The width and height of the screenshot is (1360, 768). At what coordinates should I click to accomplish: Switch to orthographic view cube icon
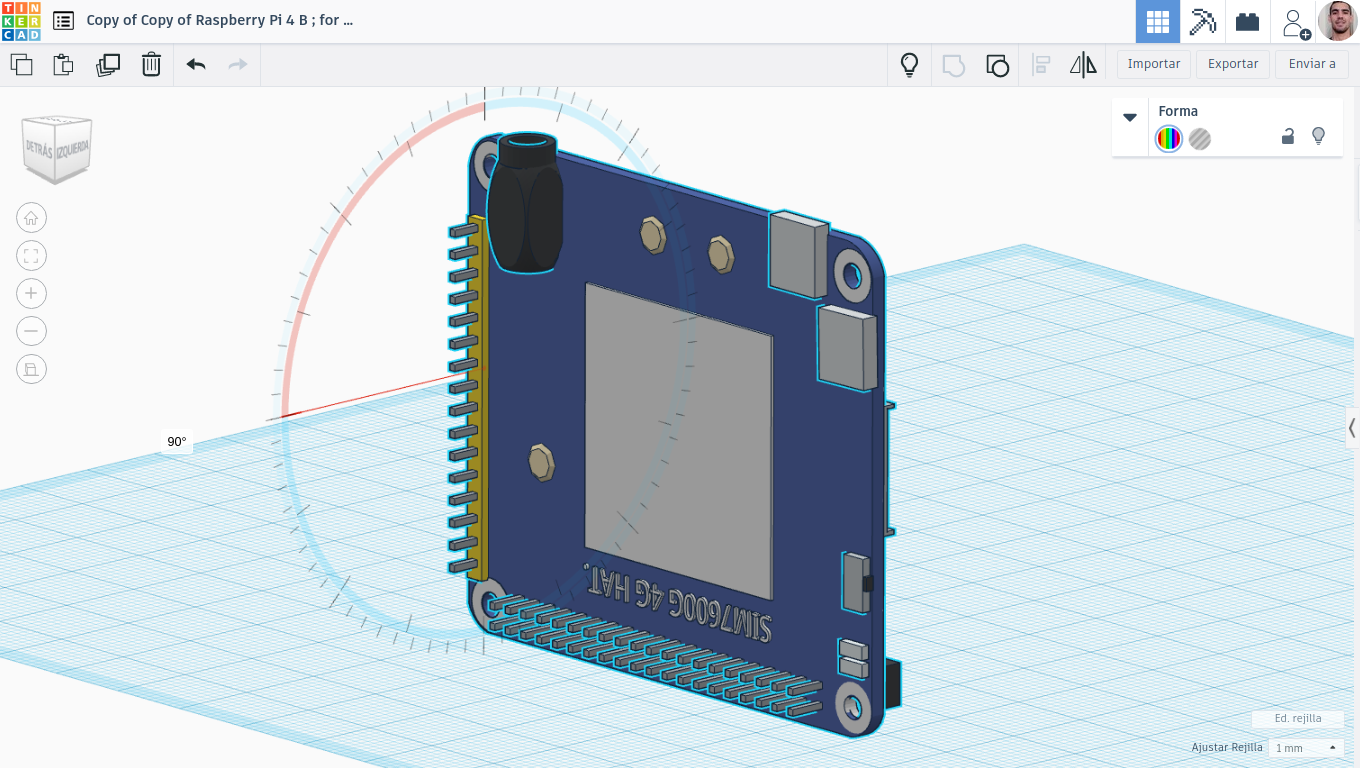(x=31, y=369)
